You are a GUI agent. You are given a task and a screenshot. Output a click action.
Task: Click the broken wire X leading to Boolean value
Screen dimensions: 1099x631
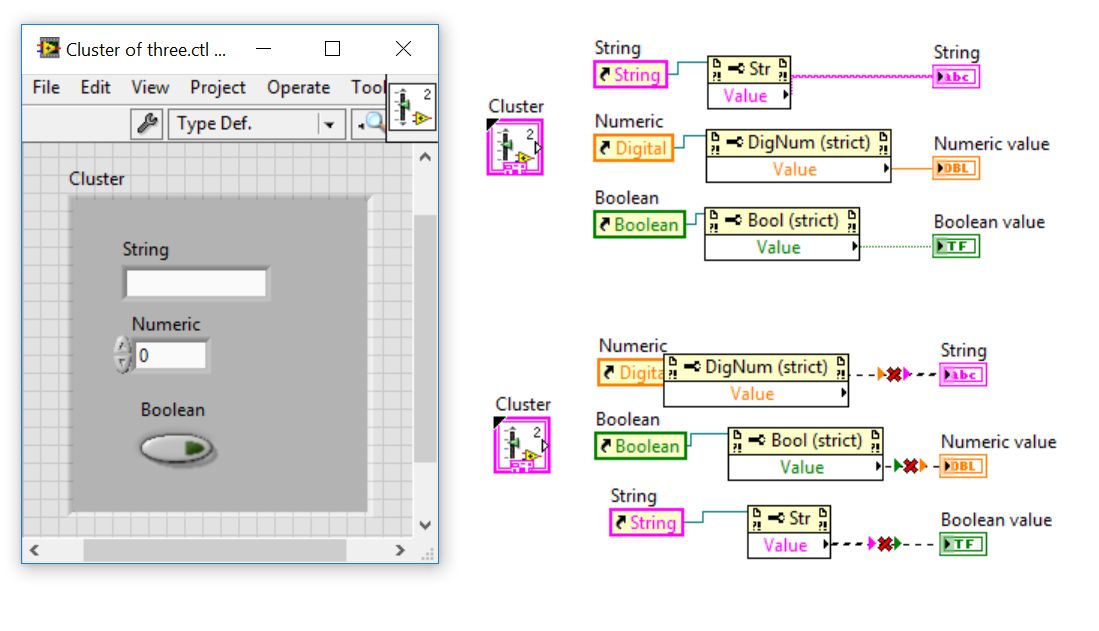885,543
